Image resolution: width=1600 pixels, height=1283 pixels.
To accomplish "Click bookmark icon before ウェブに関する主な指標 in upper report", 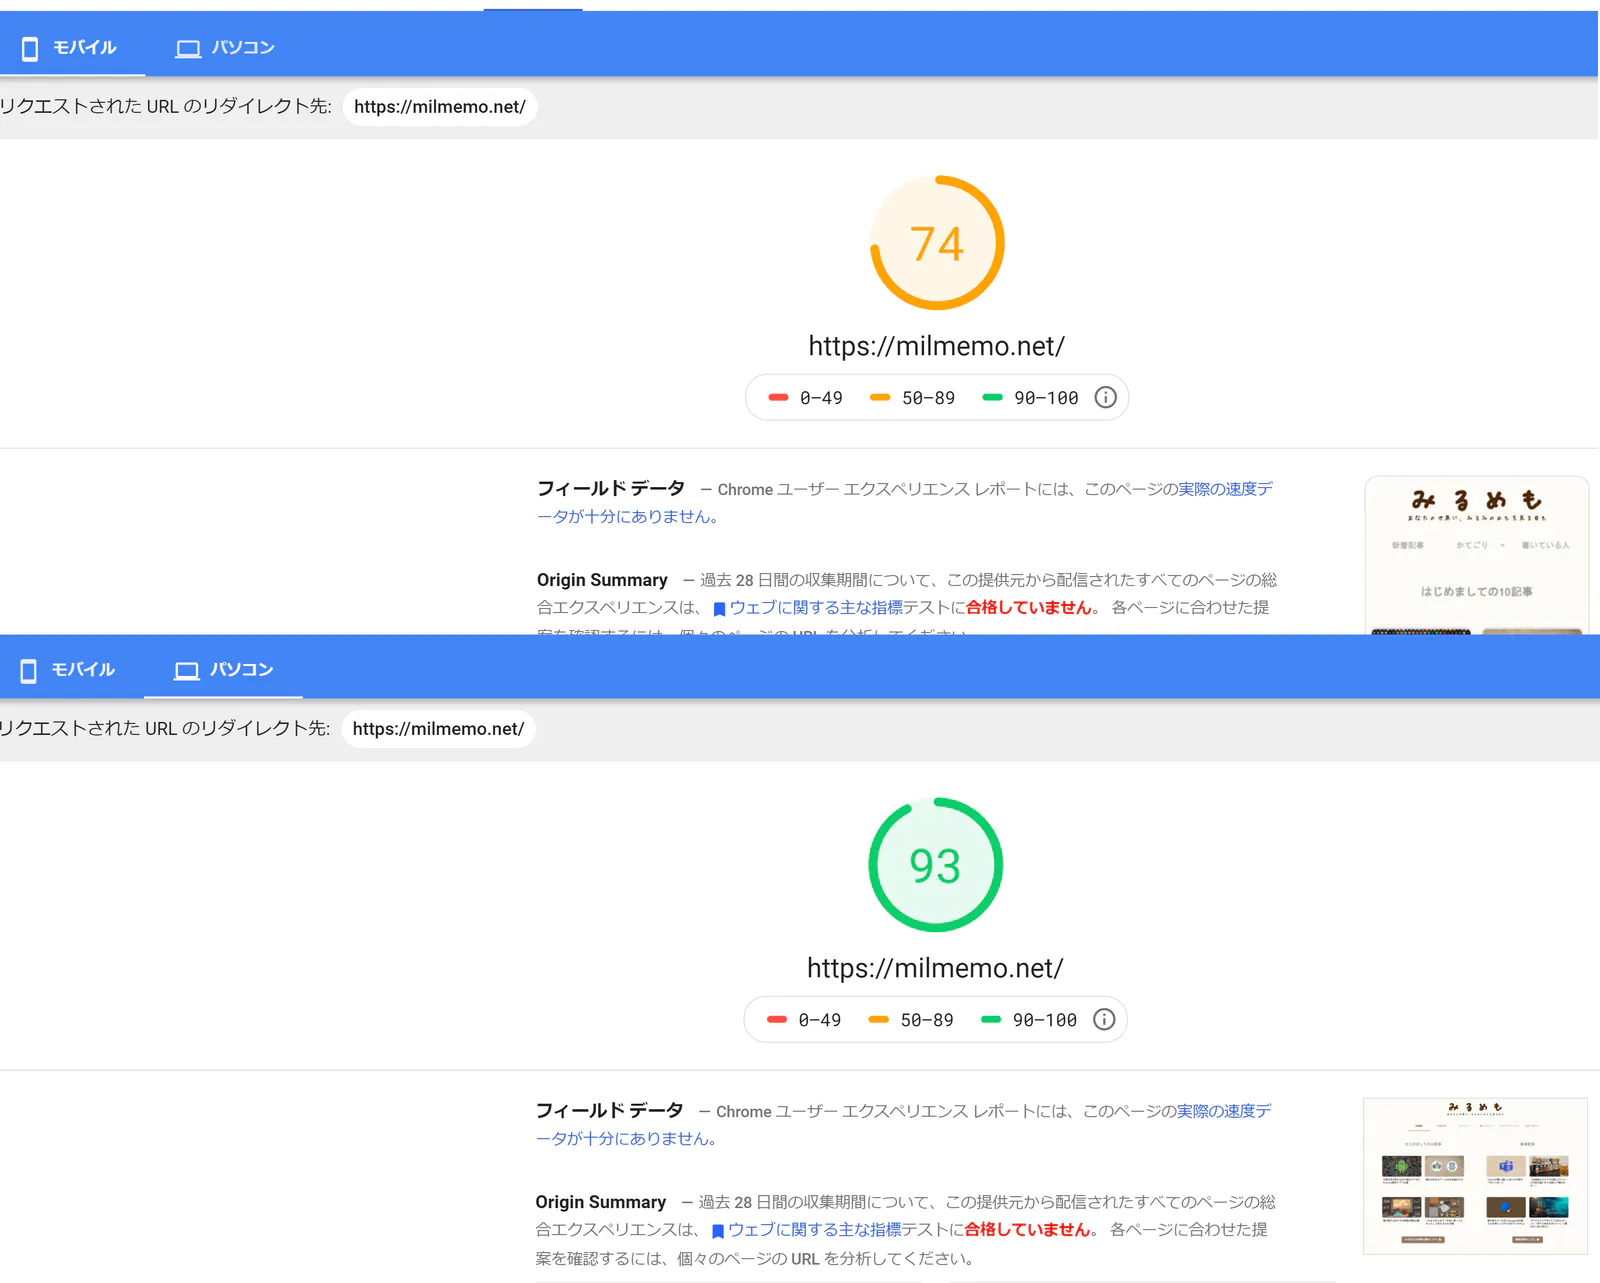I will pyautogui.click(x=719, y=609).
